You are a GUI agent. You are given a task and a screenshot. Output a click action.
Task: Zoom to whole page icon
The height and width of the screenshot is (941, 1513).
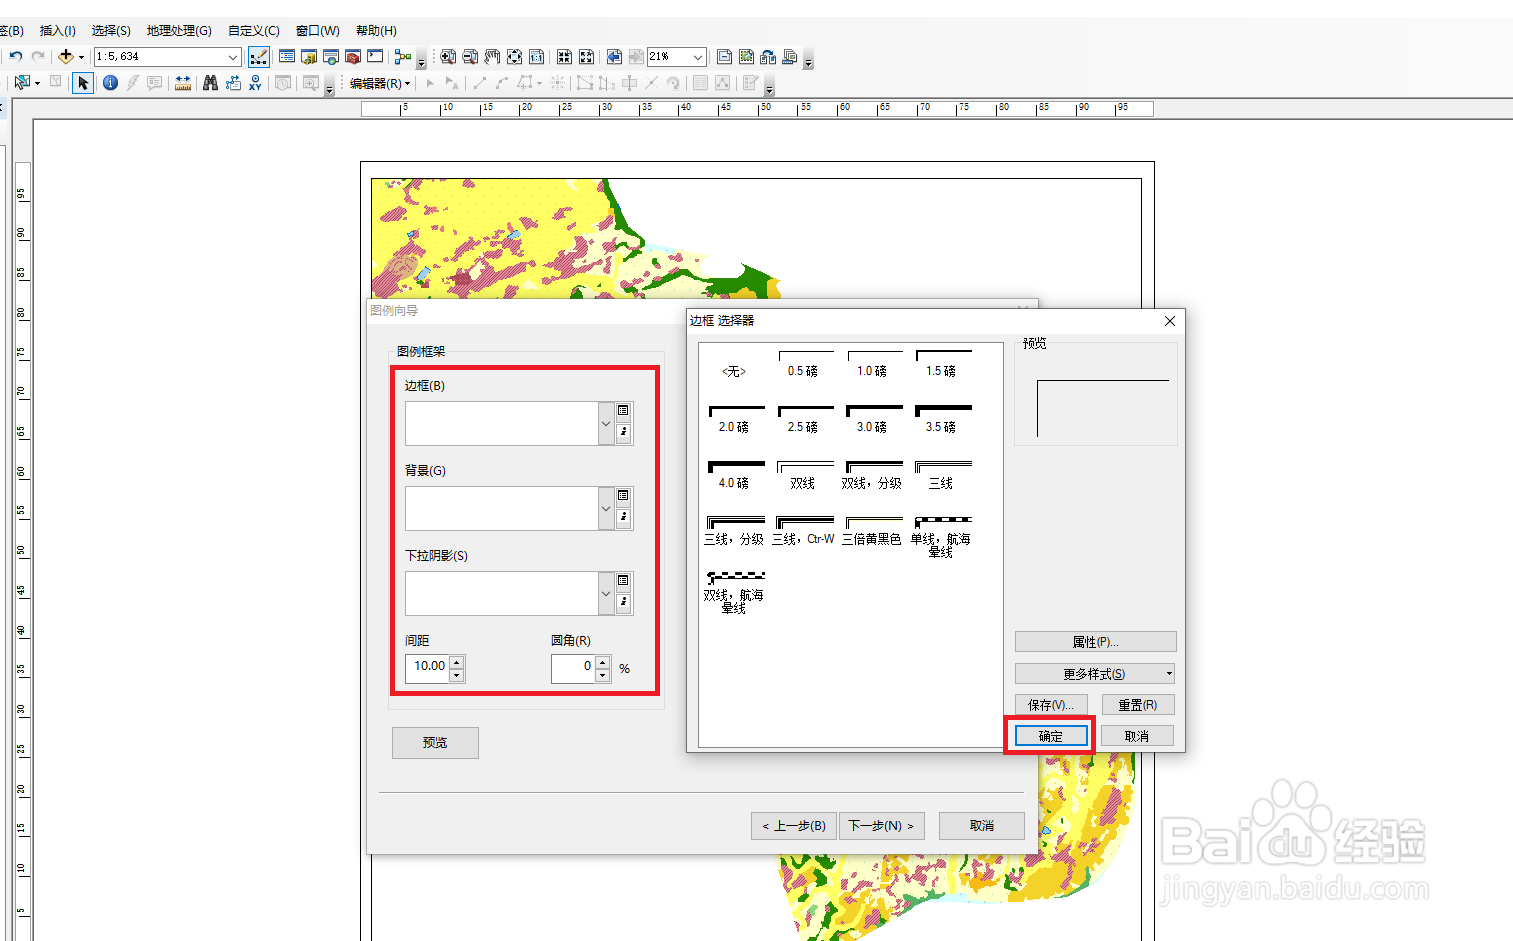(x=514, y=57)
